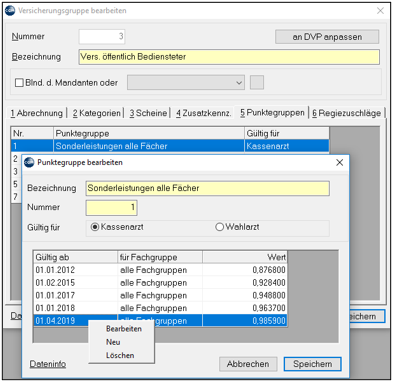Click the 'Gültig für' column header in background table

click(287, 134)
